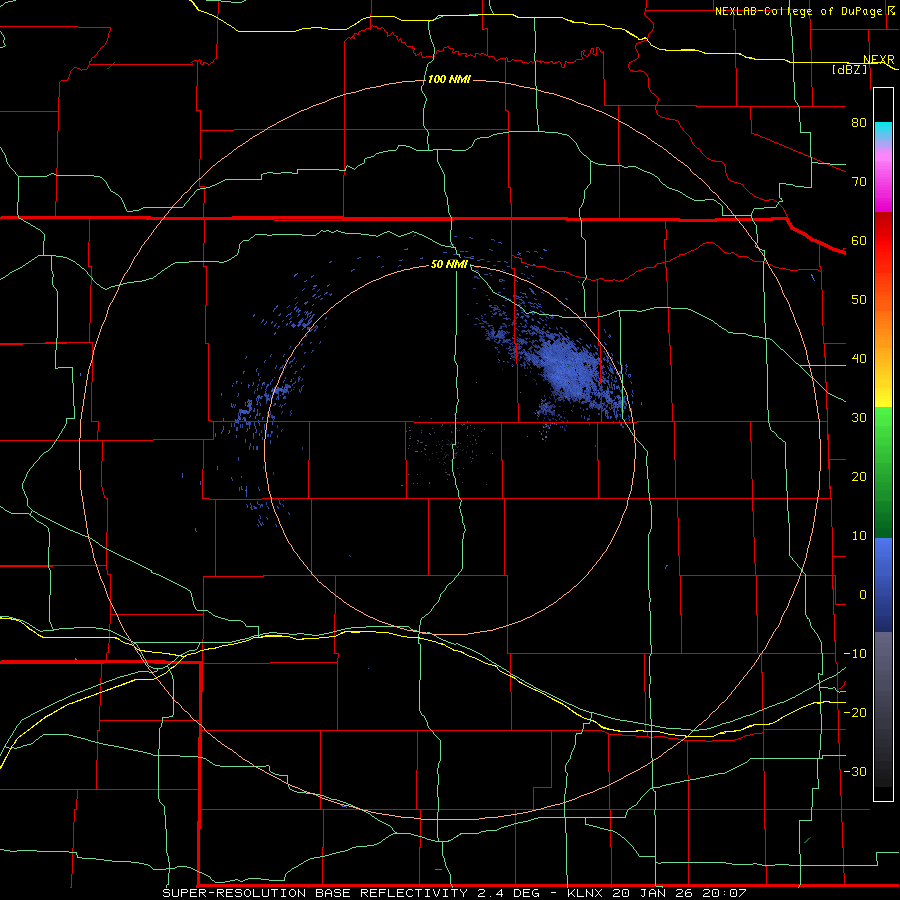Image resolution: width=900 pixels, height=900 pixels.
Task: Click the 20 dBZ scale value
Action: 859,476
